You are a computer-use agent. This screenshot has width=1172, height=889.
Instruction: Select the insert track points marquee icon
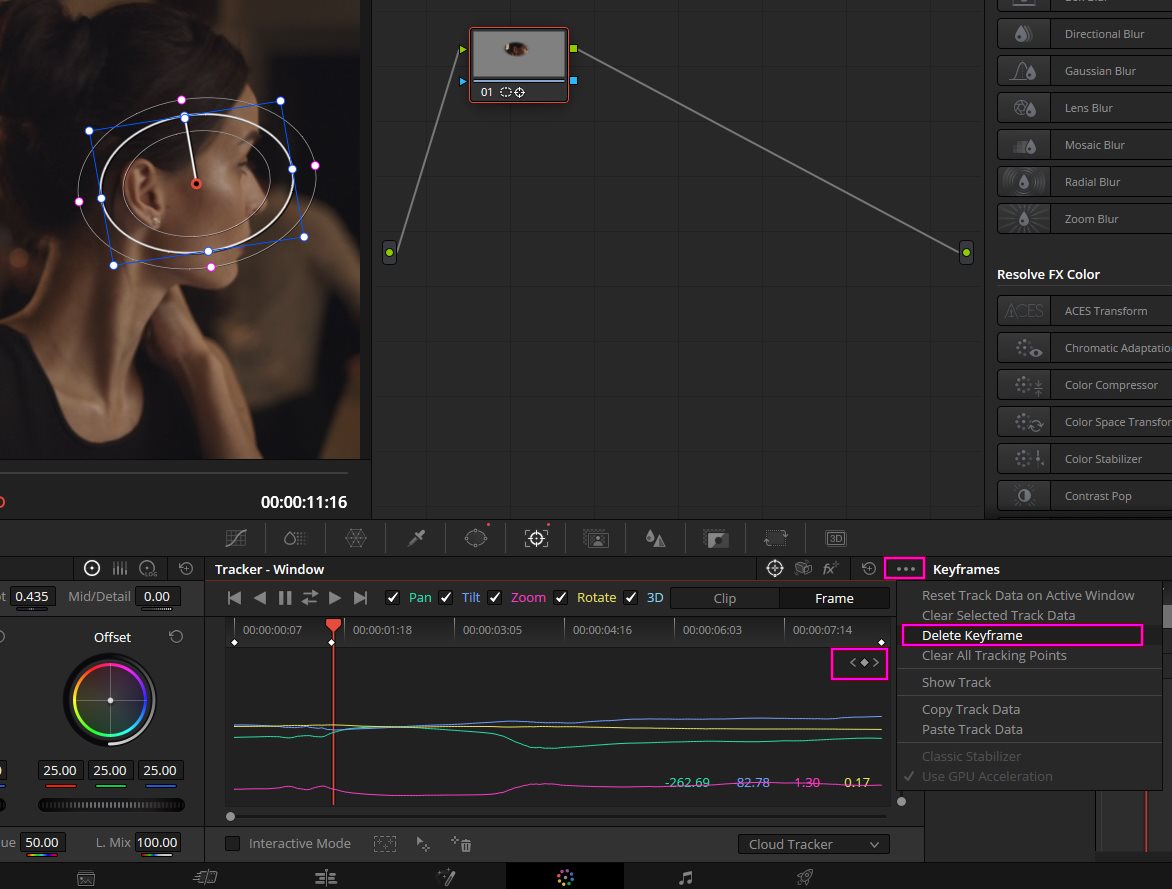385,844
